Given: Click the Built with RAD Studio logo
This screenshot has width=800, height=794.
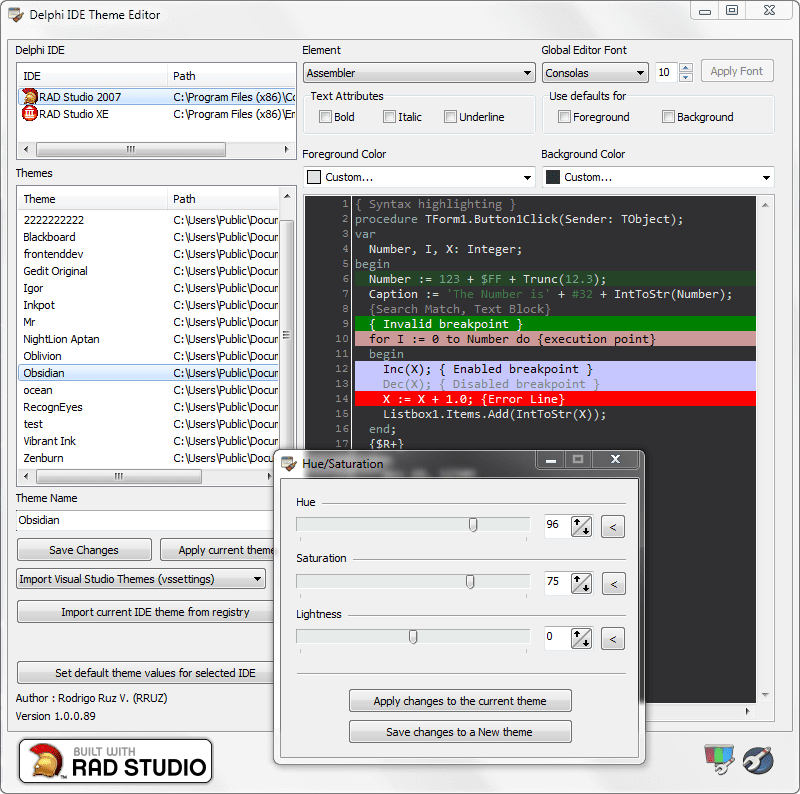Looking at the screenshot, I should pyautogui.click(x=116, y=761).
